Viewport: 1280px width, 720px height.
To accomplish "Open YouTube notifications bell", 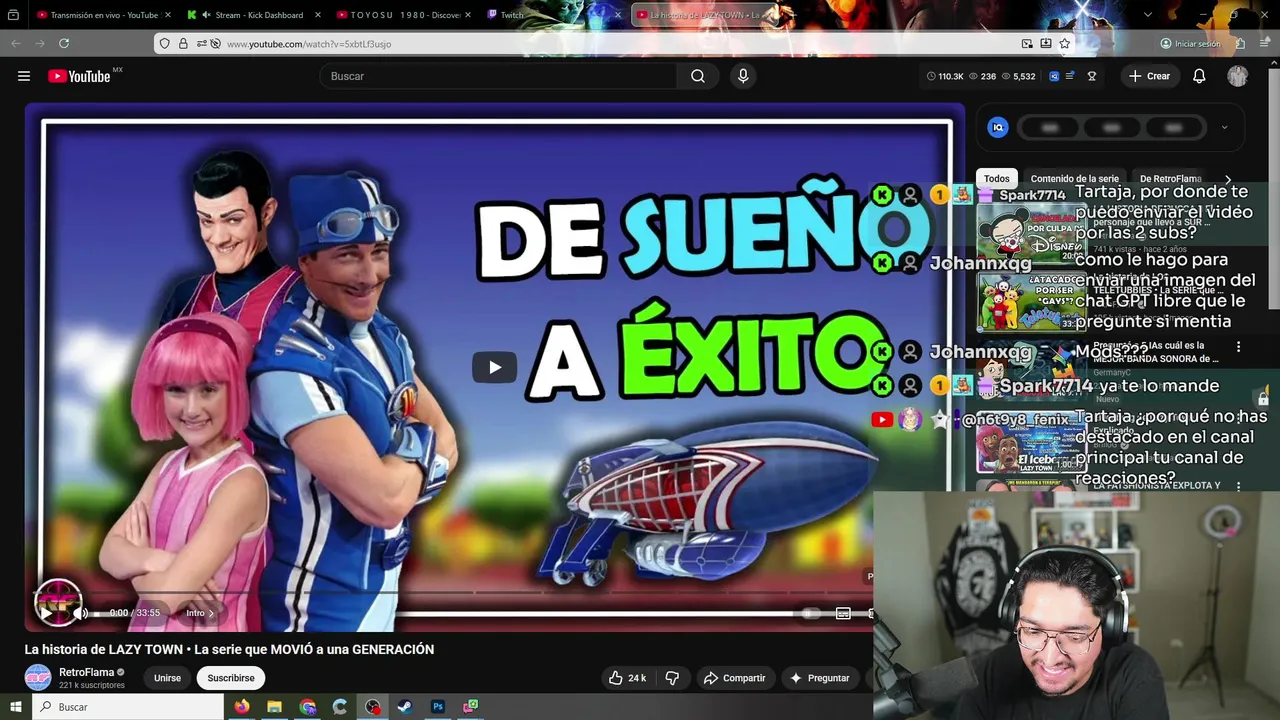I will pos(1199,76).
